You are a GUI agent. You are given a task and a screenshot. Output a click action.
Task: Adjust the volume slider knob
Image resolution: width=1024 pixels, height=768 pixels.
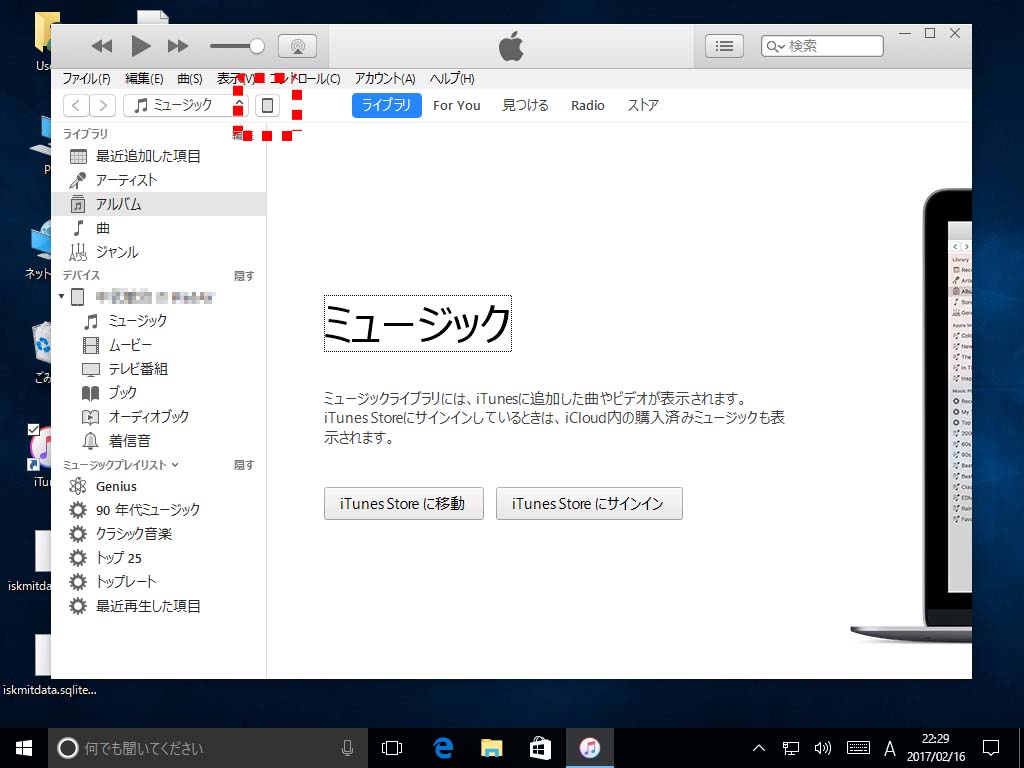257,46
